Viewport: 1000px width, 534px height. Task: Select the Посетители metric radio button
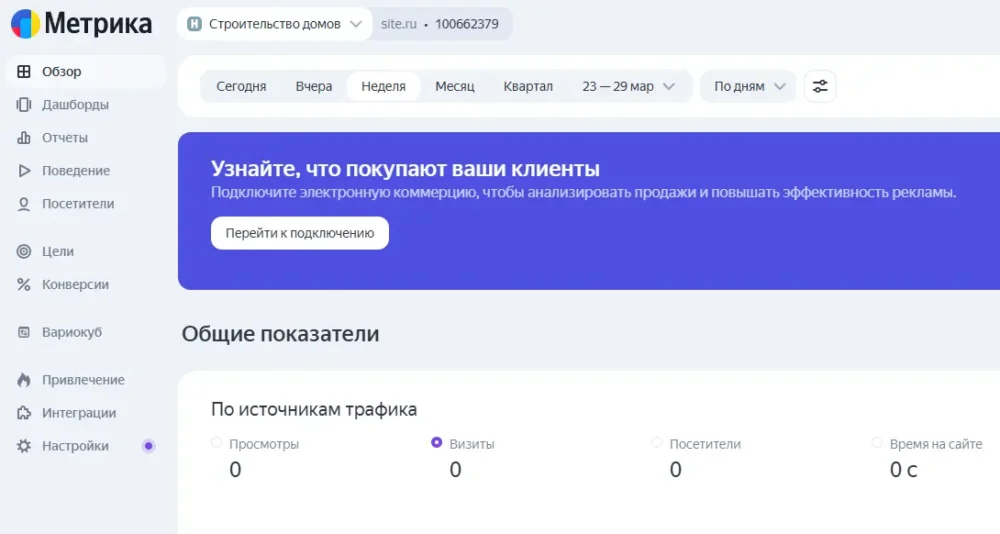657,443
